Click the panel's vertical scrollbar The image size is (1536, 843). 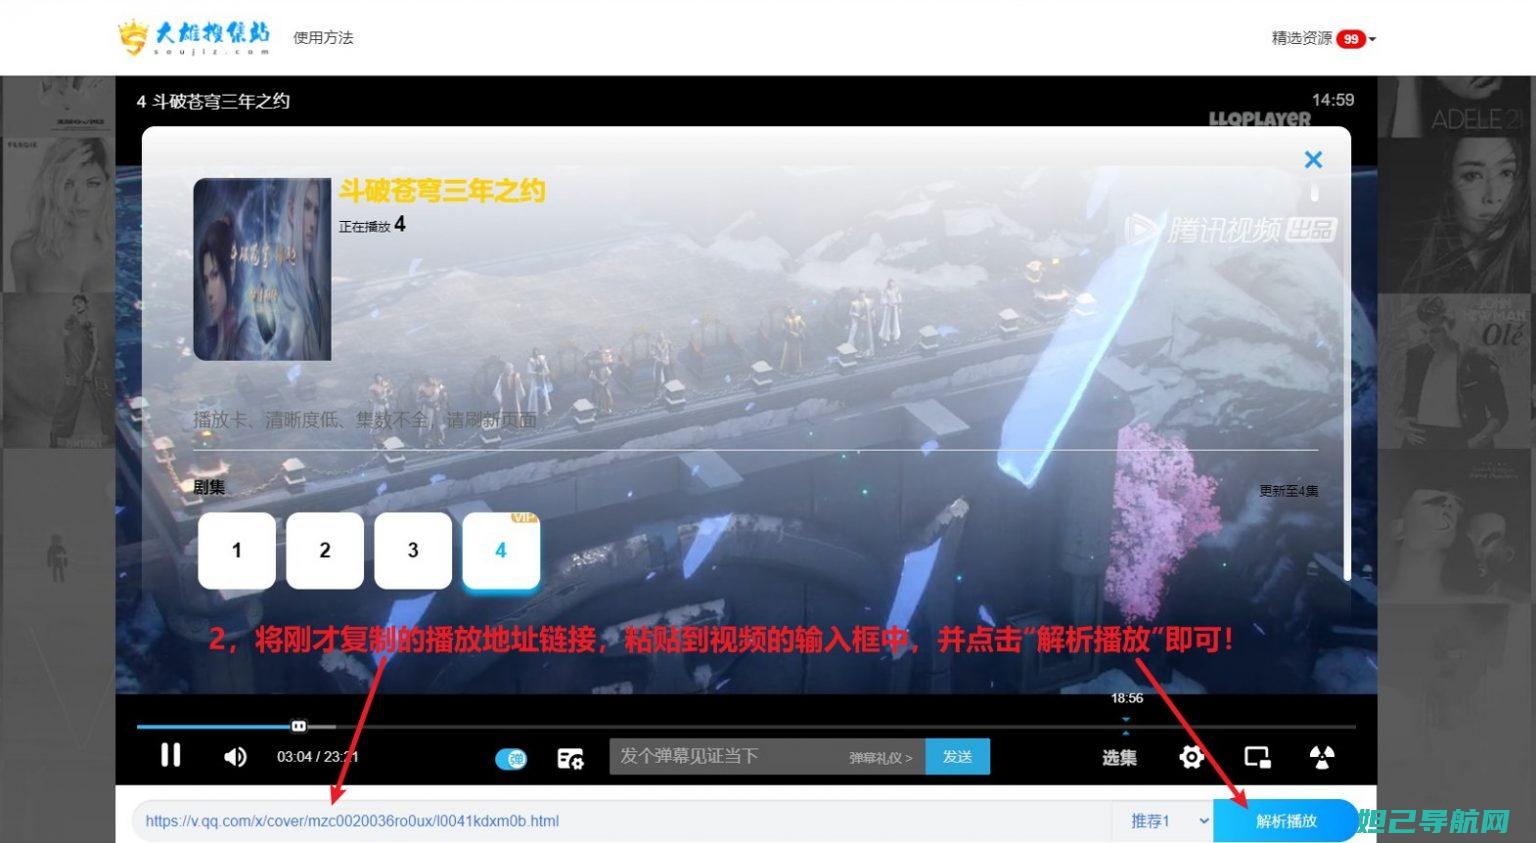pos(1347,380)
